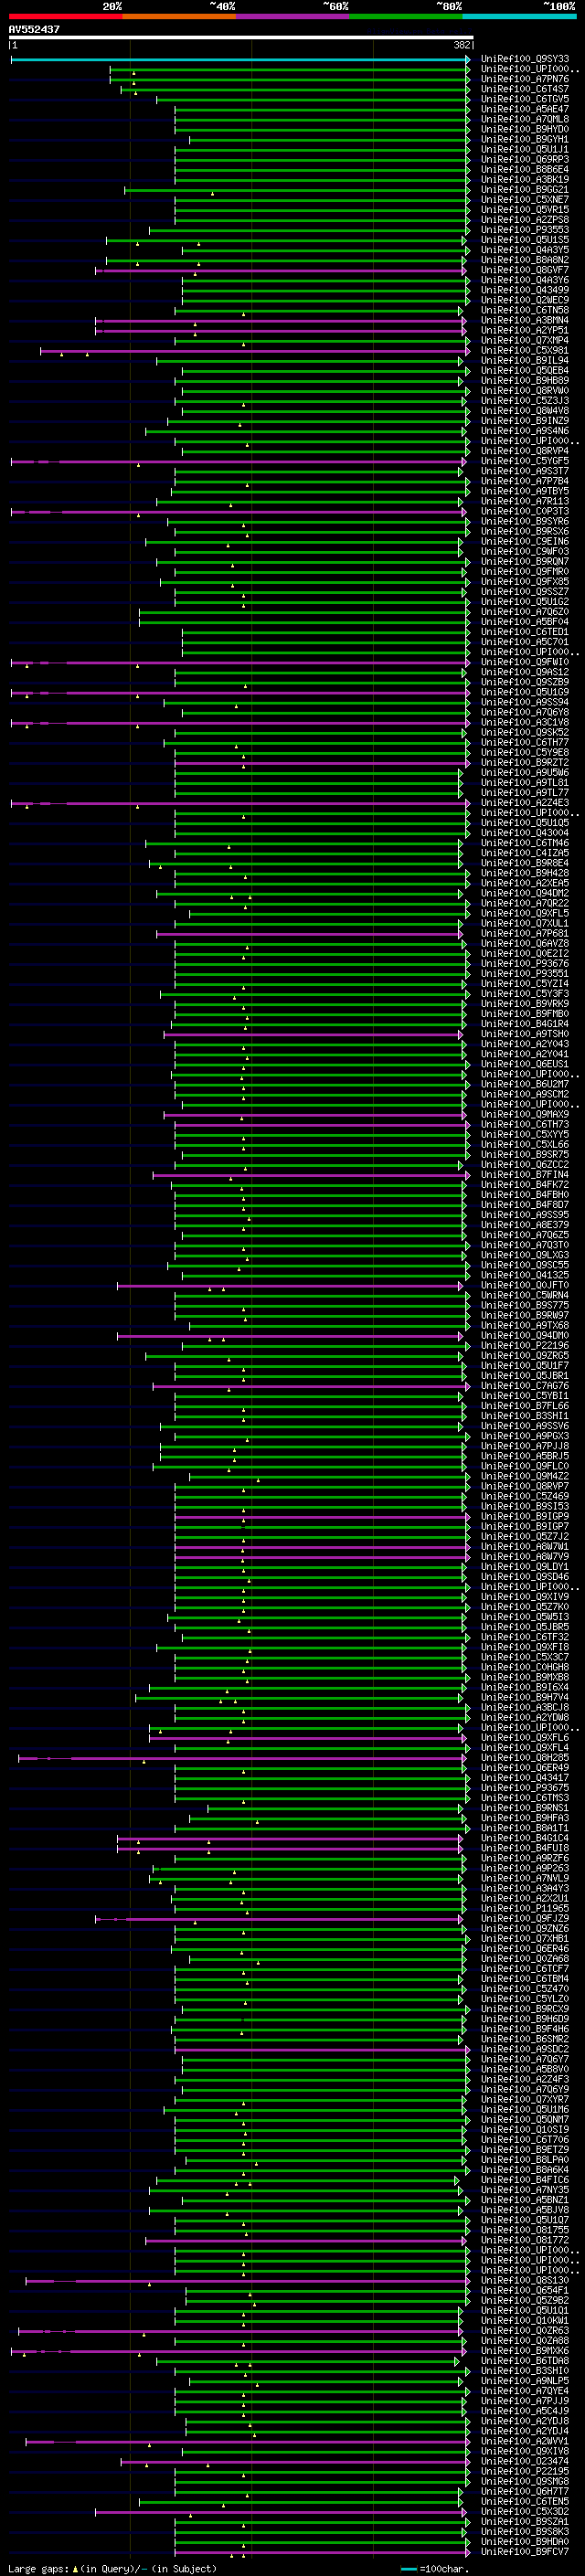Click hit label UniRef100_A5BJV8

[x=525, y=2209]
